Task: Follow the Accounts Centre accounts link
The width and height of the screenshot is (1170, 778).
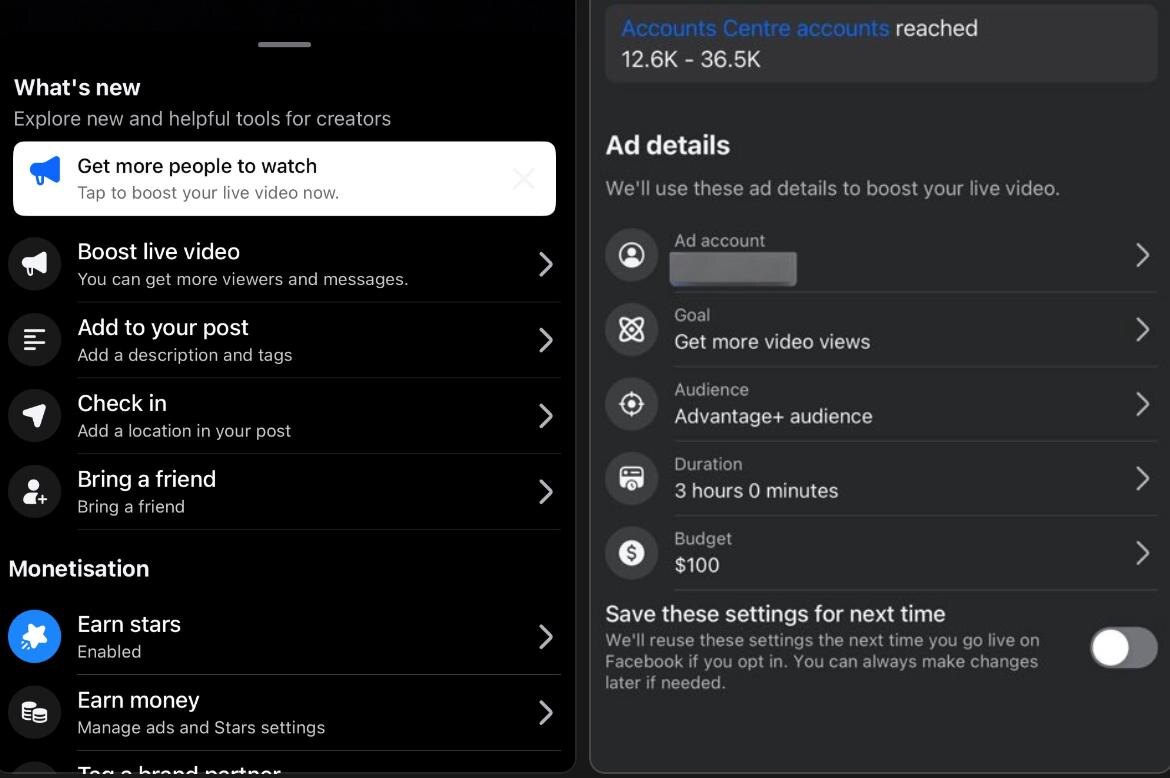Action: point(755,28)
